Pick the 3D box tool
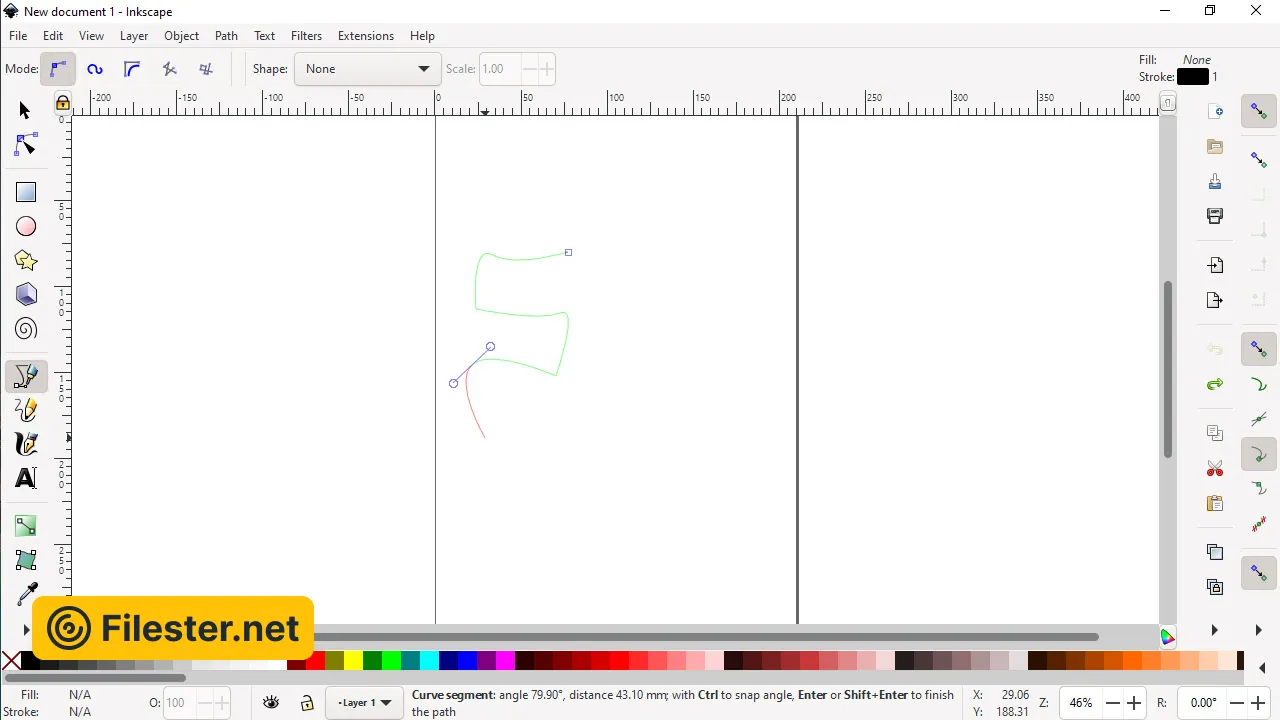The width and height of the screenshot is (1280, 720). [x=26, y=295]
